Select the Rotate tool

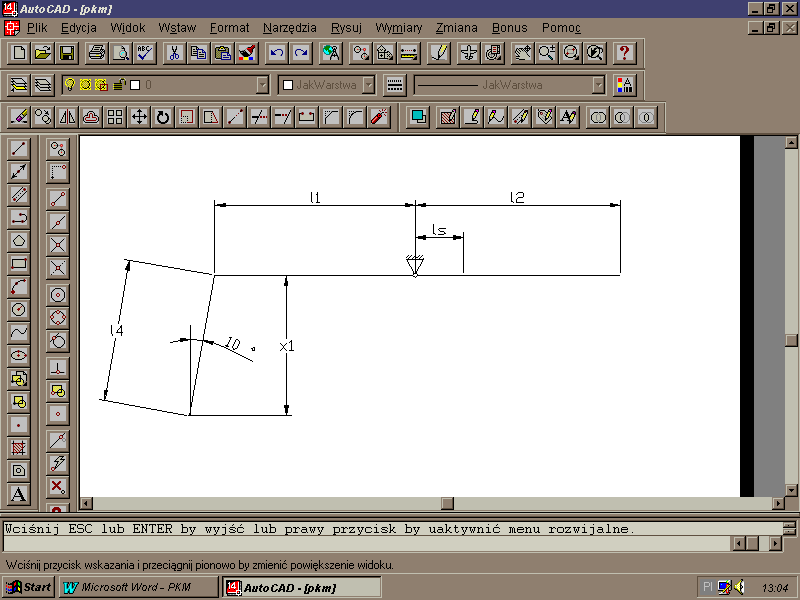point(163,117)
